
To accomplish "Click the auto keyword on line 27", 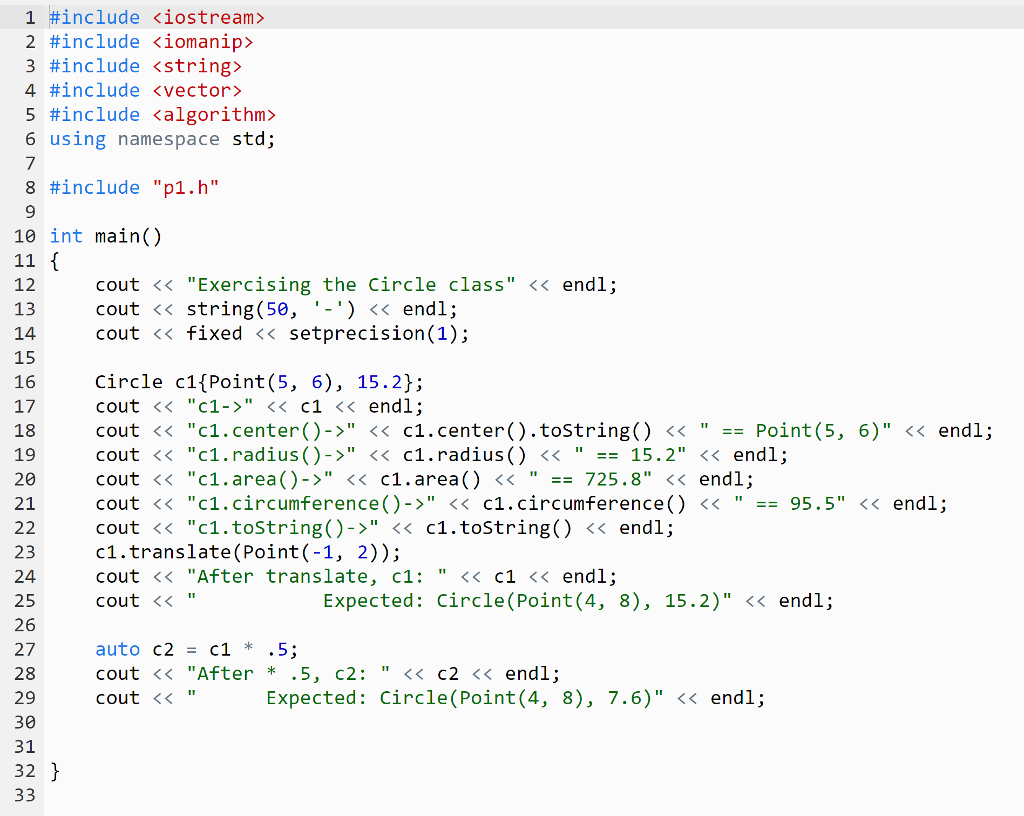I will (118, 649).
